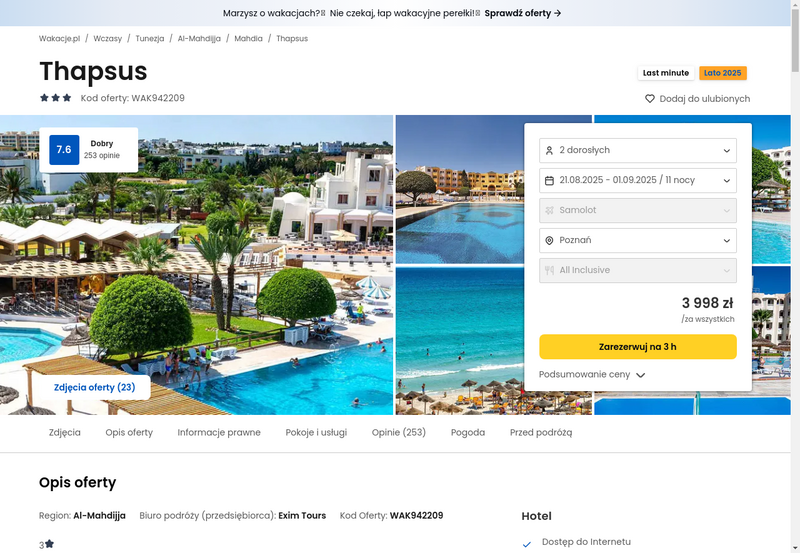This screenshot has width=800, height=553.
Task: Switch to the Opinie (253) tab
Action: point(398,432)
